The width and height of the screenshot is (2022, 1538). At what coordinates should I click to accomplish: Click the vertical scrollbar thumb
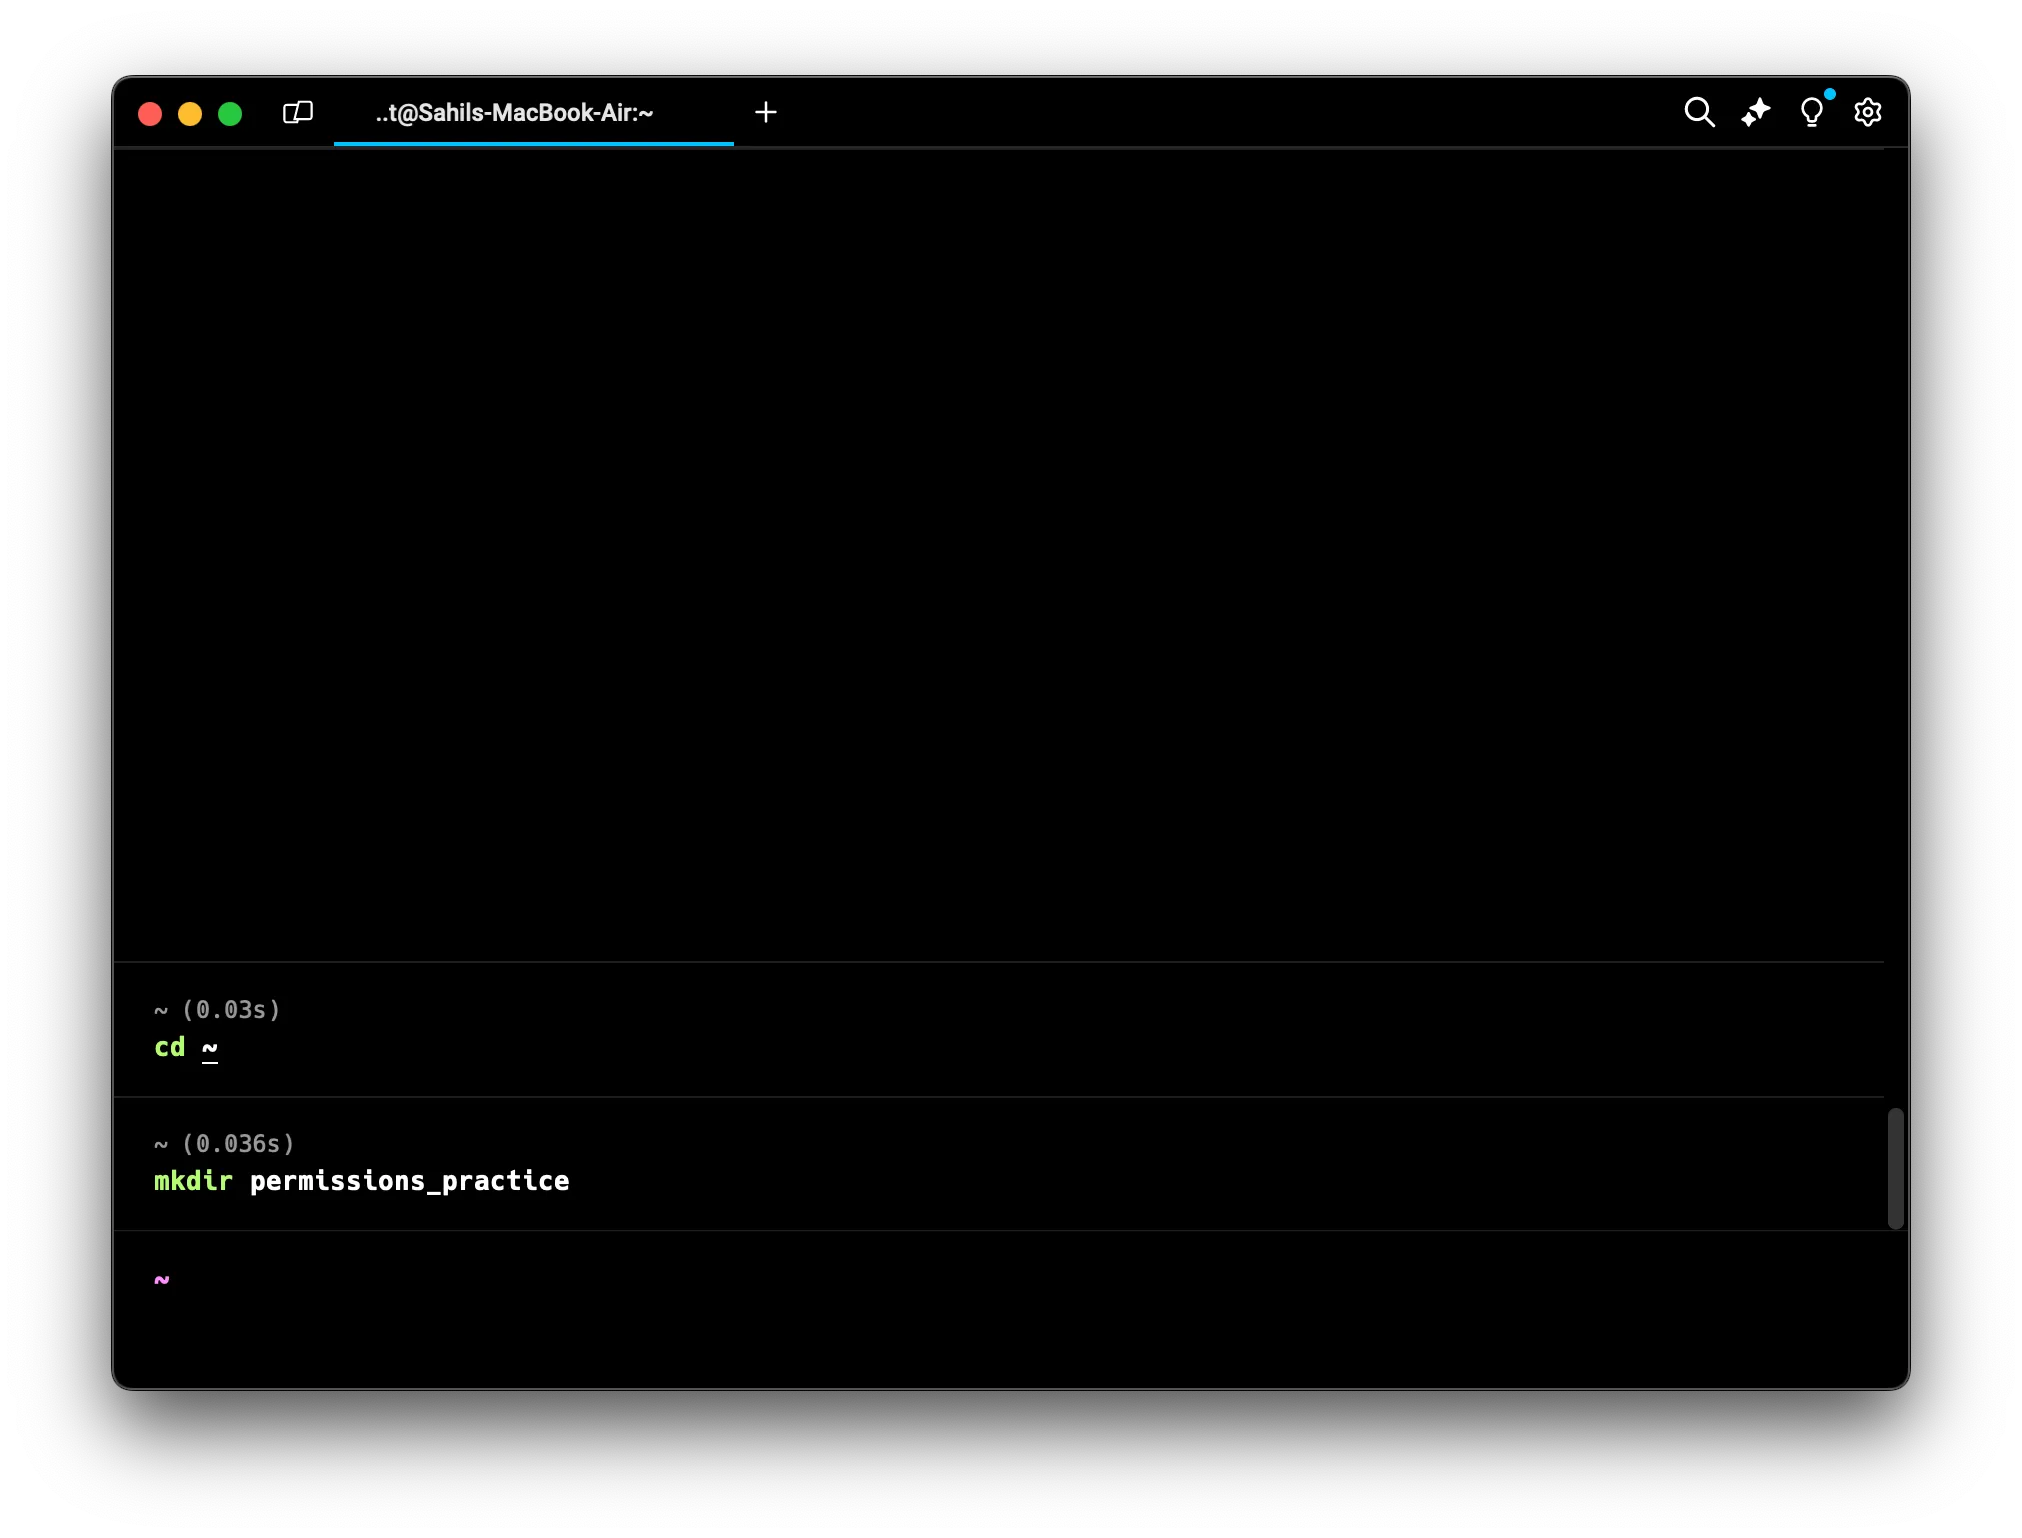(1895, 1168)
